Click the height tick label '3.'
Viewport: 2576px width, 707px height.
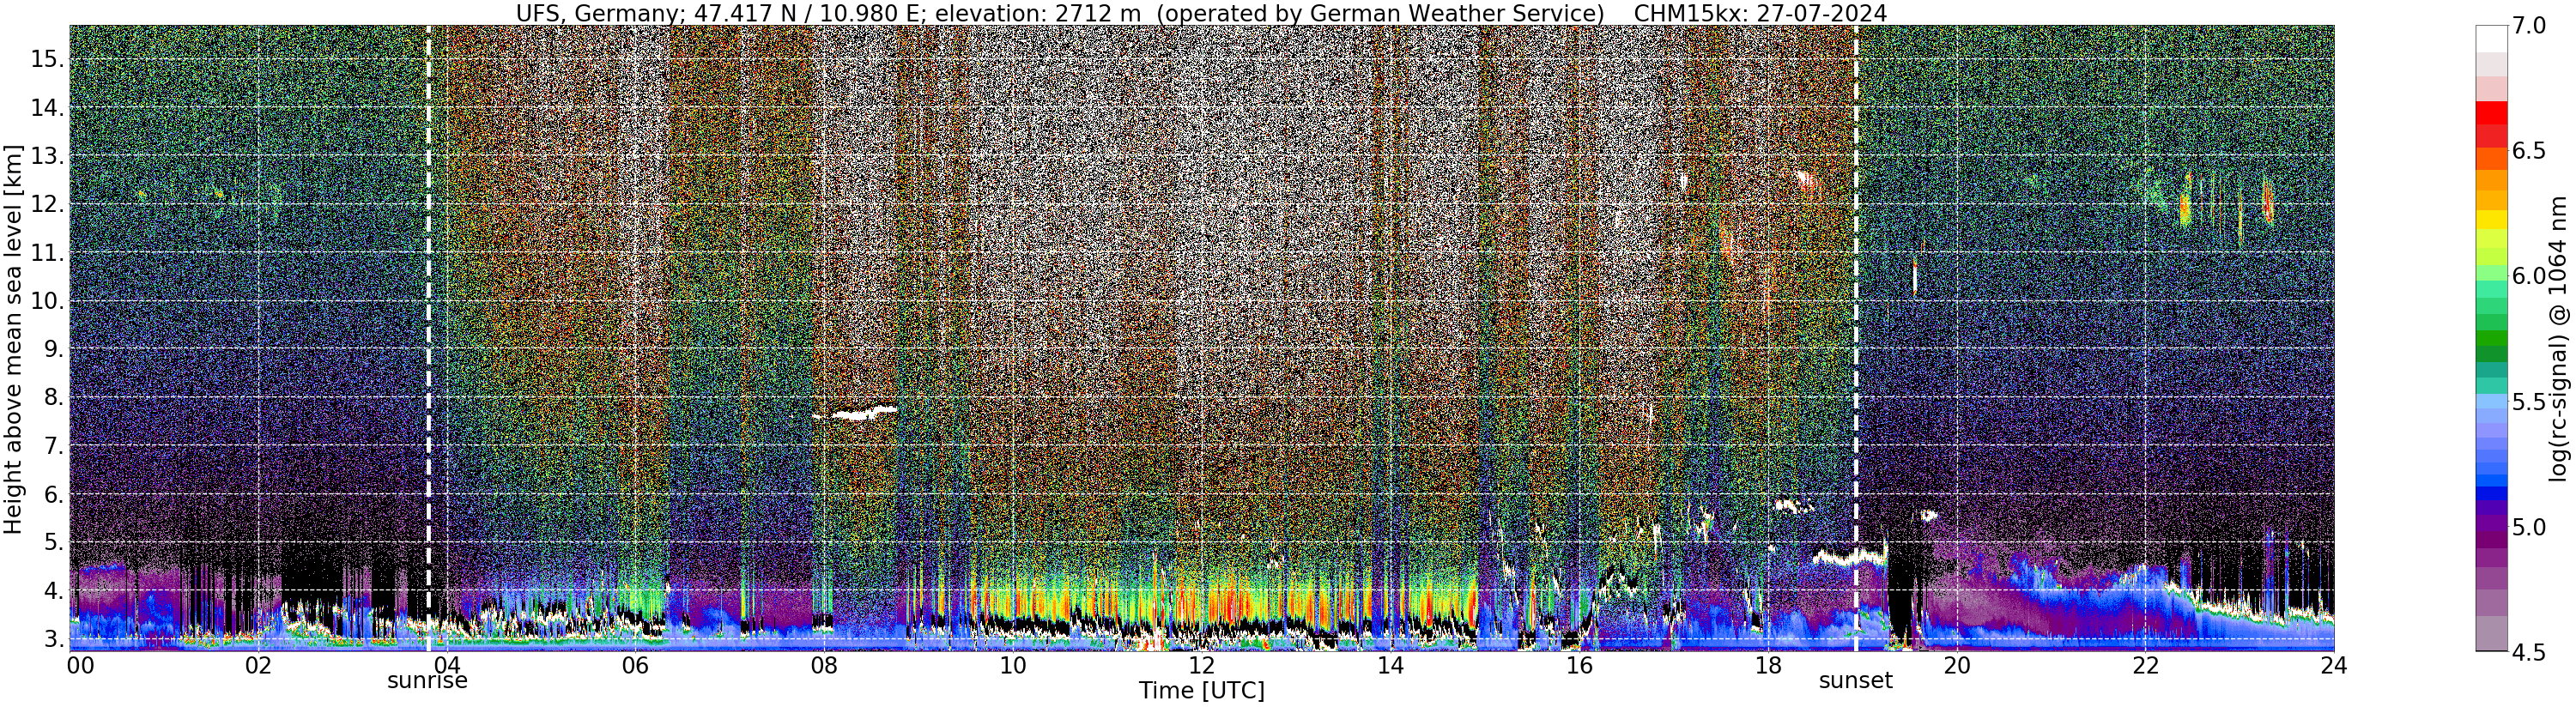pos(54,639)
